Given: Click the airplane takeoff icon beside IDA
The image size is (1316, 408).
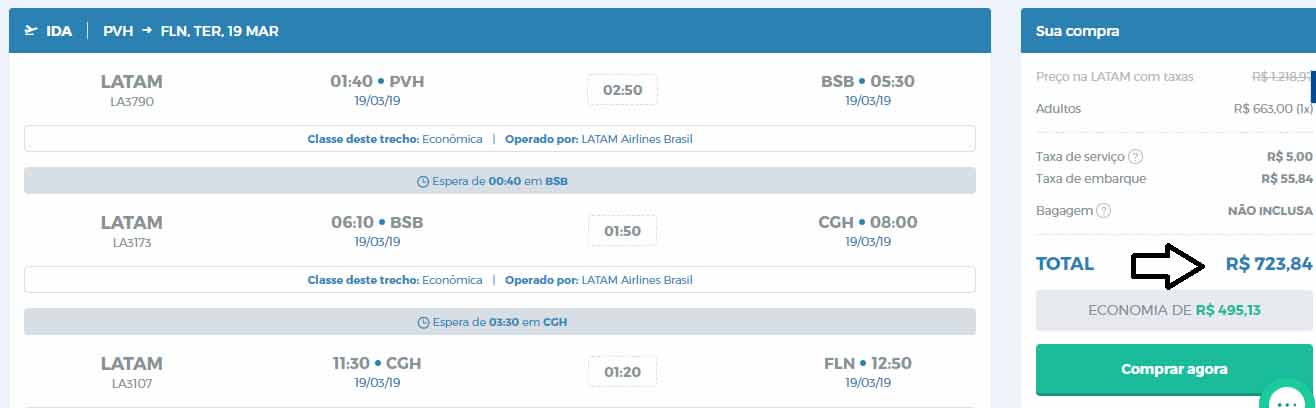Looking at the screenshot, I should tap(30, 31).
